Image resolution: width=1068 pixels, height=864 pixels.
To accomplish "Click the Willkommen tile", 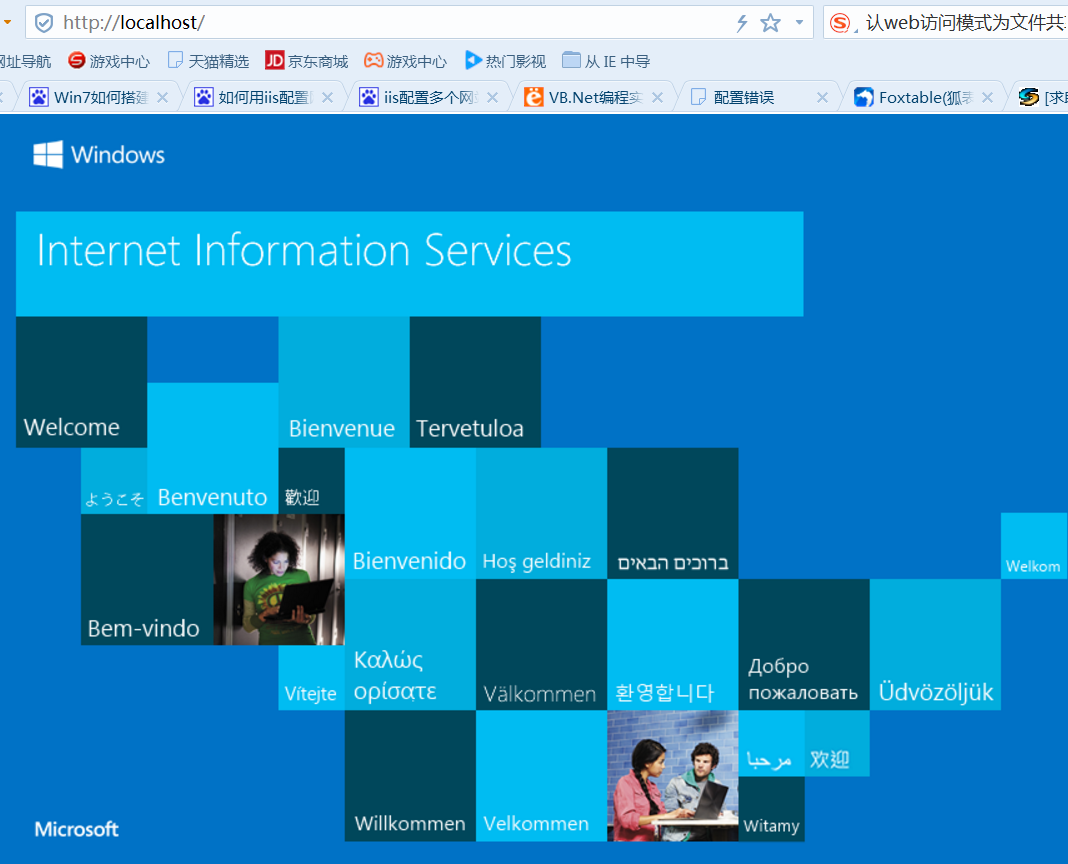I will coord(410,776).
